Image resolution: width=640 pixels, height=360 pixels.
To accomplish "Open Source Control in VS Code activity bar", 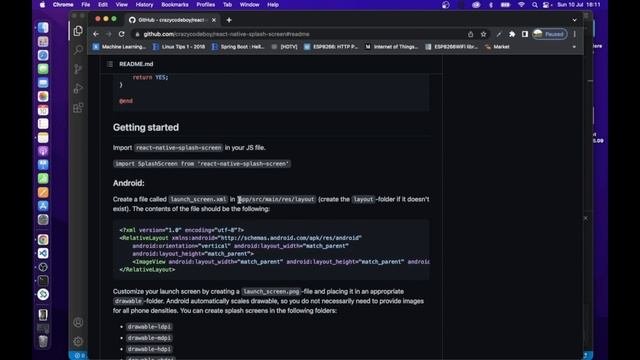I will (x=78, y=69).
